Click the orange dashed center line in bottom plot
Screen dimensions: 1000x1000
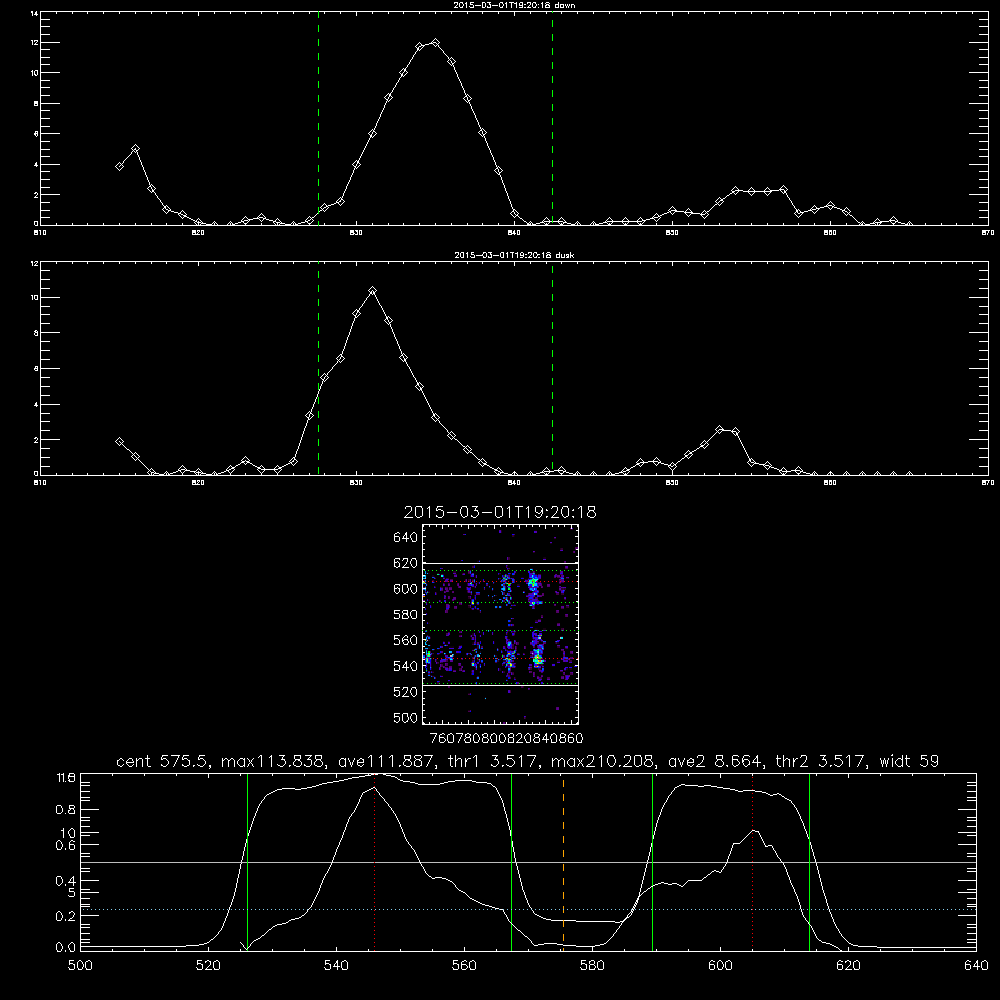[x=563, y=861]
